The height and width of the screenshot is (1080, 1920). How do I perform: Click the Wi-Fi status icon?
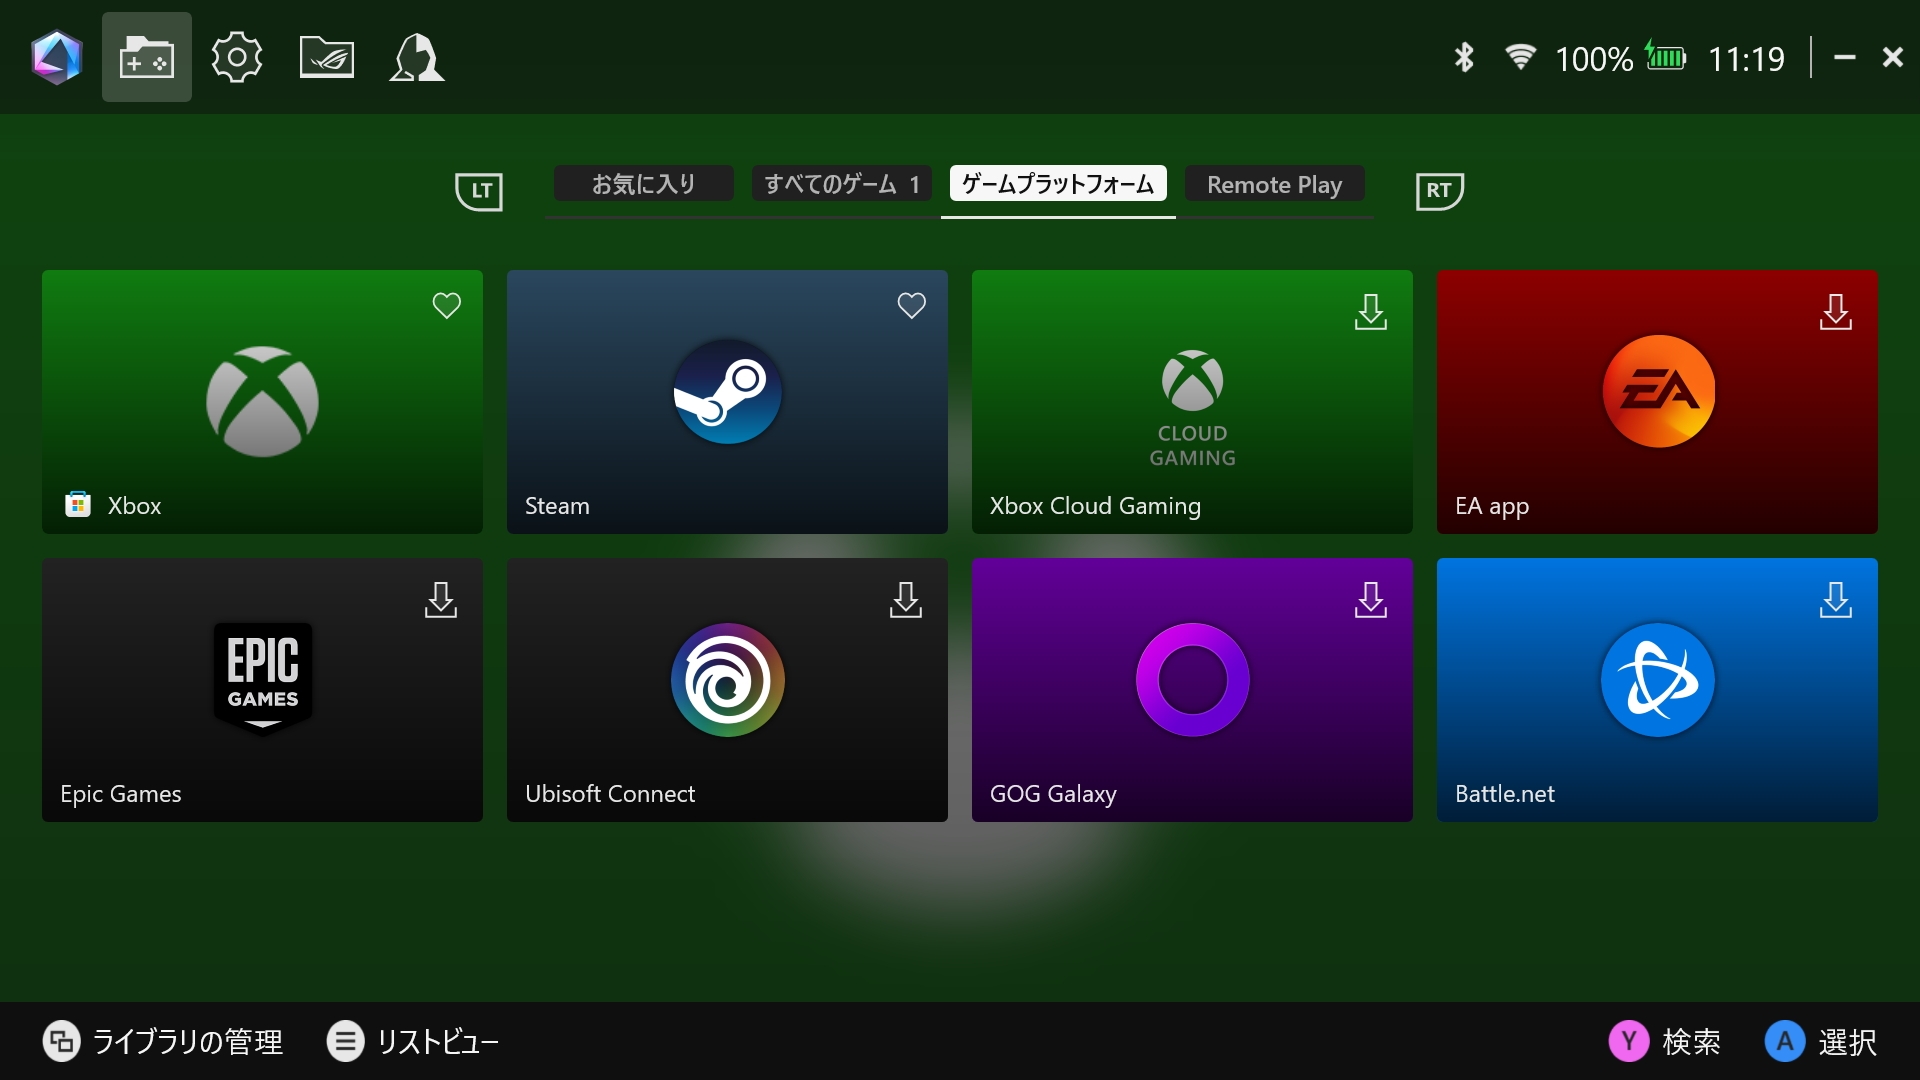pyautogui.click(x=1521, y=58)
